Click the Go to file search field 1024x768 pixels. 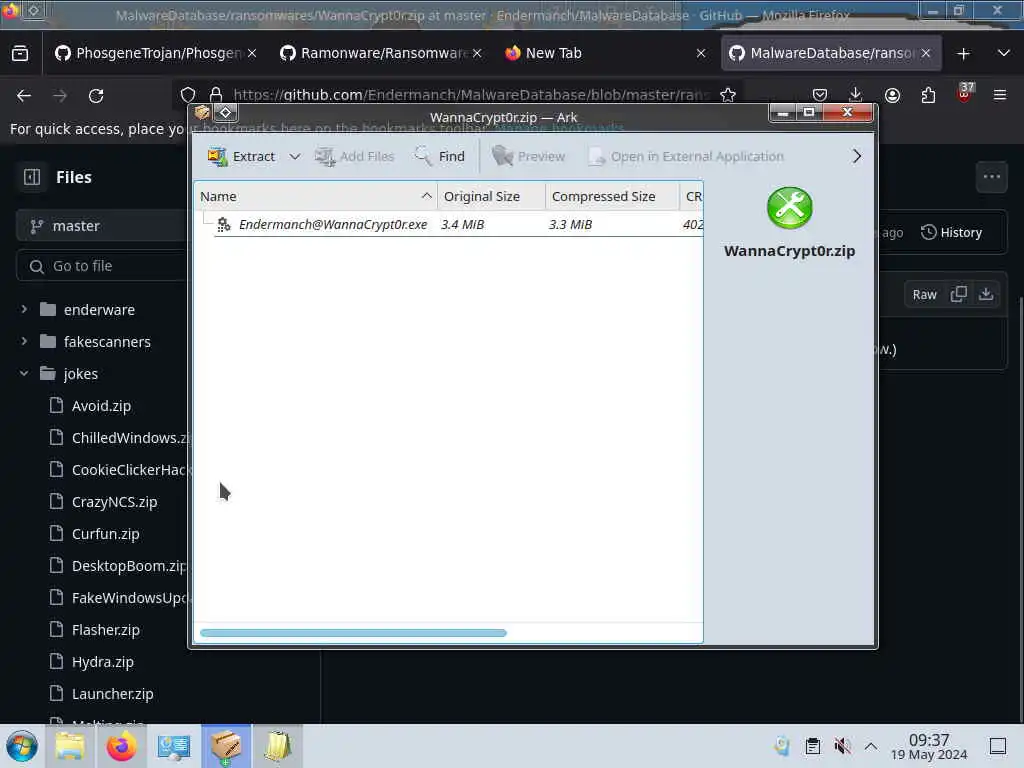(x=101, y=266)
